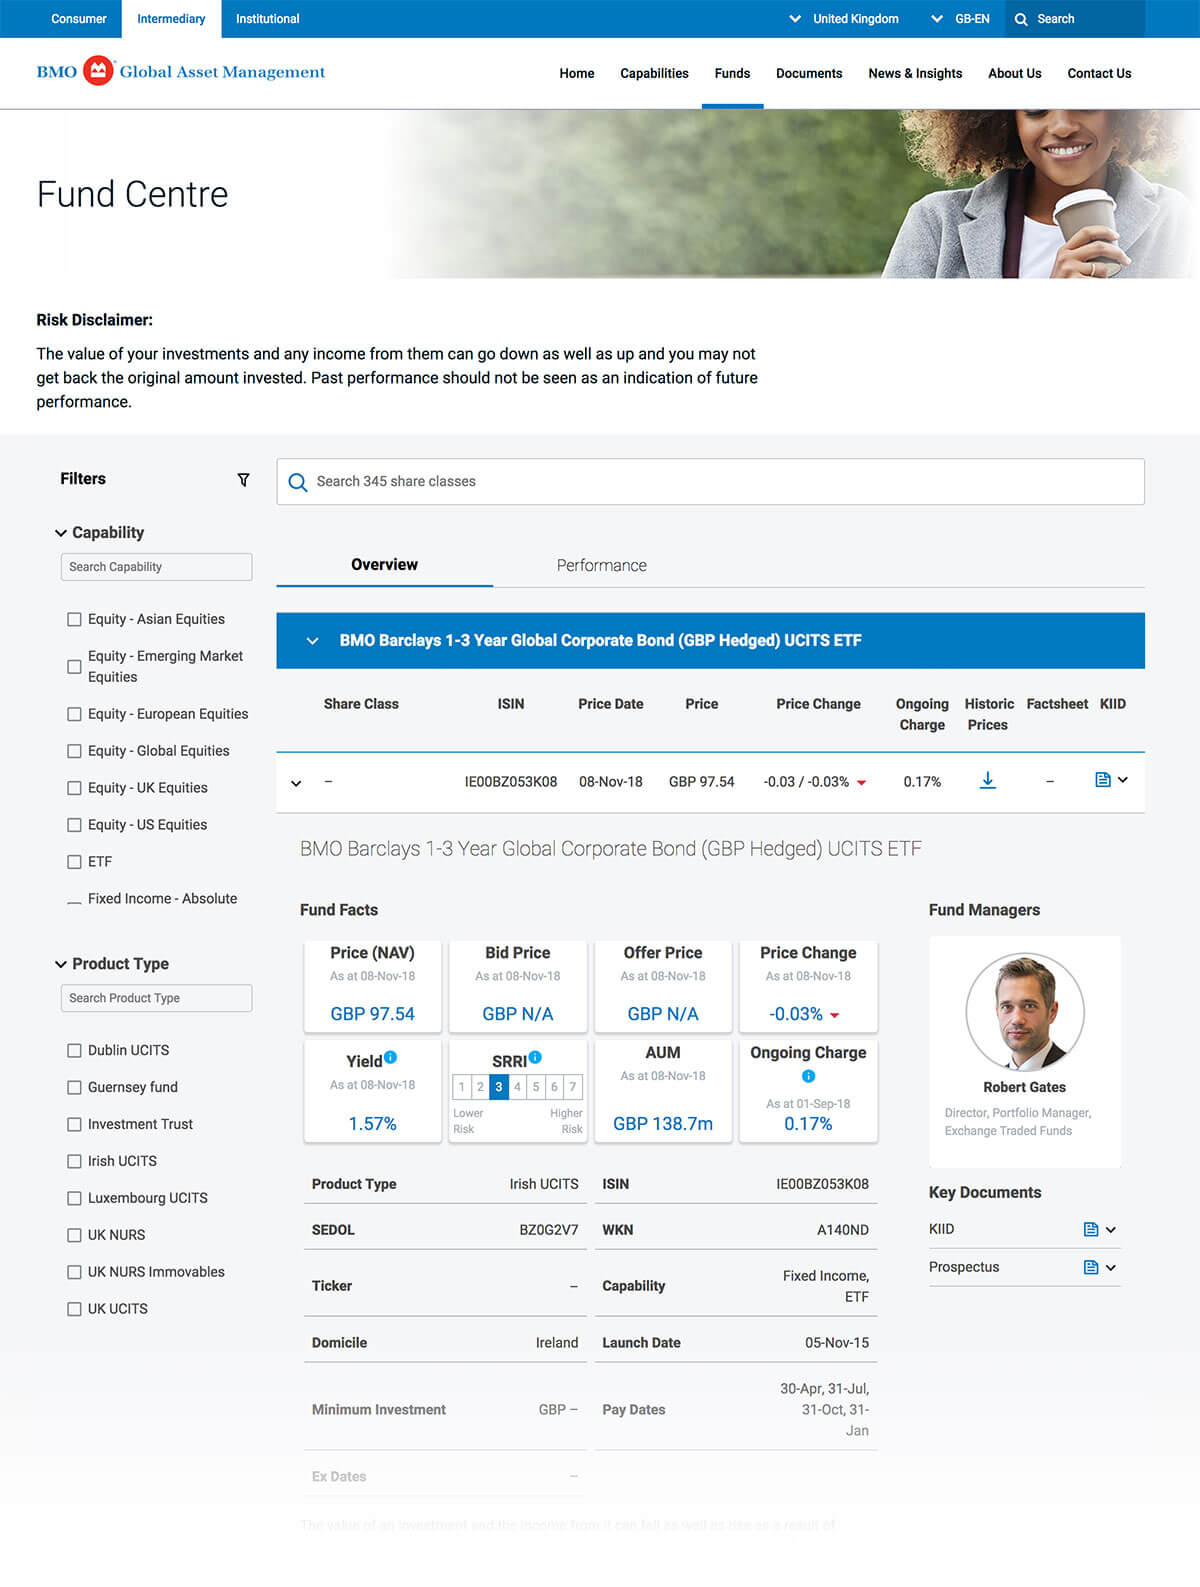1200x1587 pixels.
Task: Select the Luxembourg UCITS checkbox
Action: click(x=74, y=1198)
